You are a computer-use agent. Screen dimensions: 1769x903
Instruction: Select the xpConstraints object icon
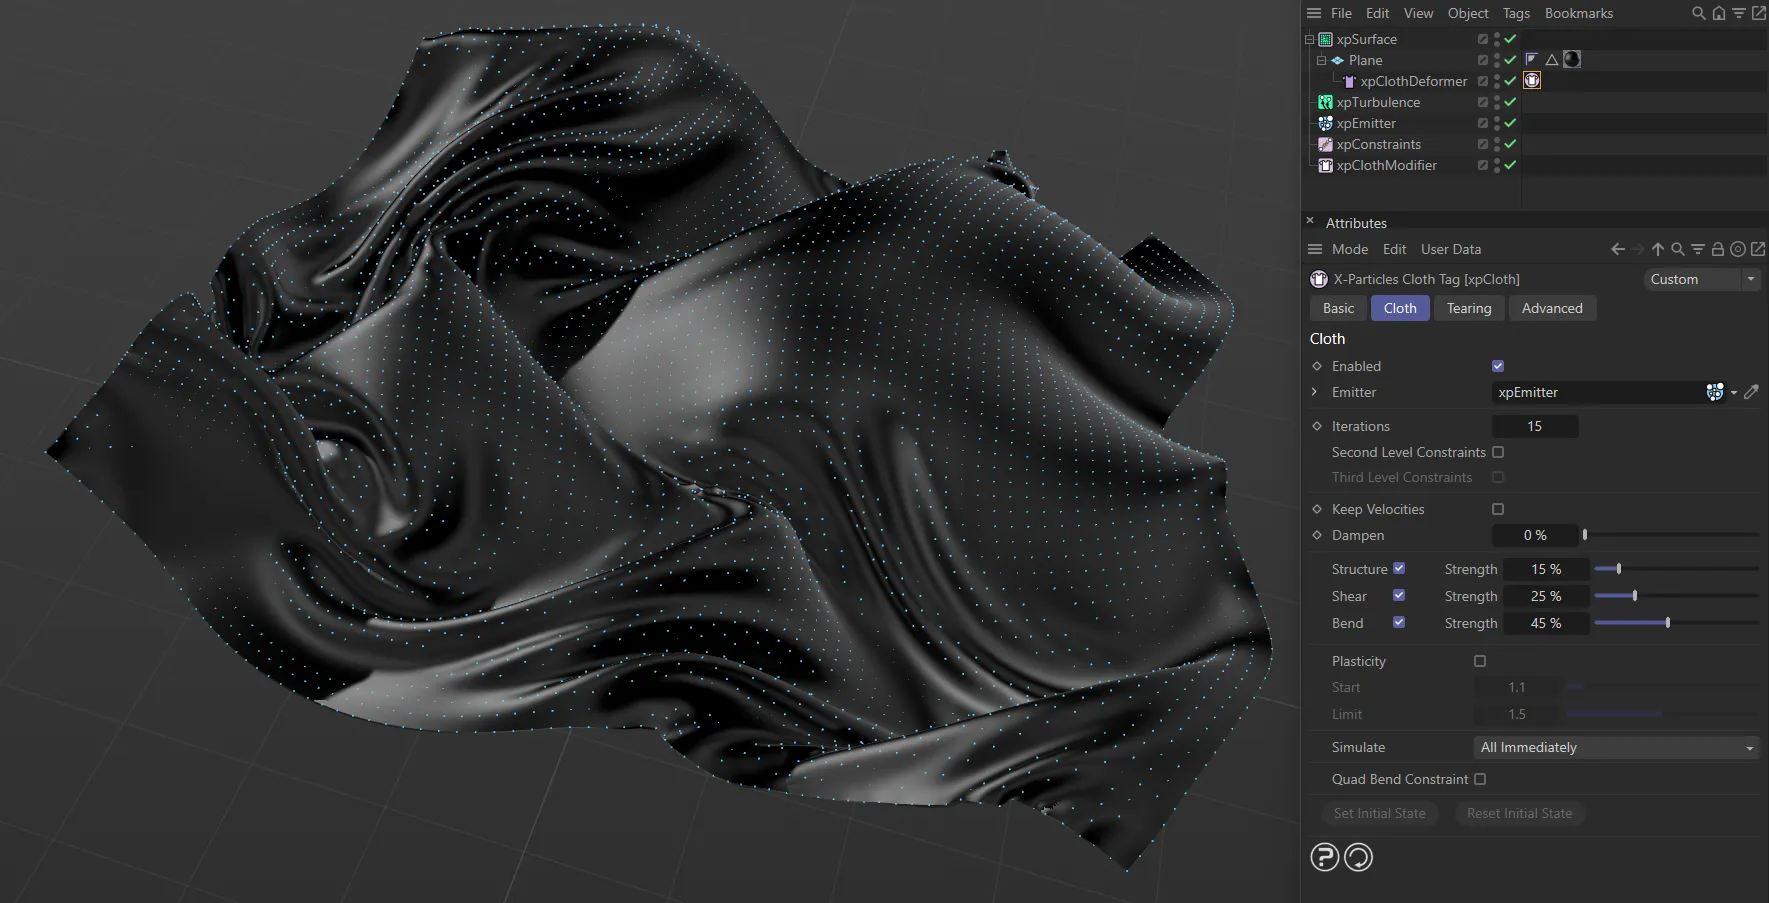click(x=1325, y=144)
